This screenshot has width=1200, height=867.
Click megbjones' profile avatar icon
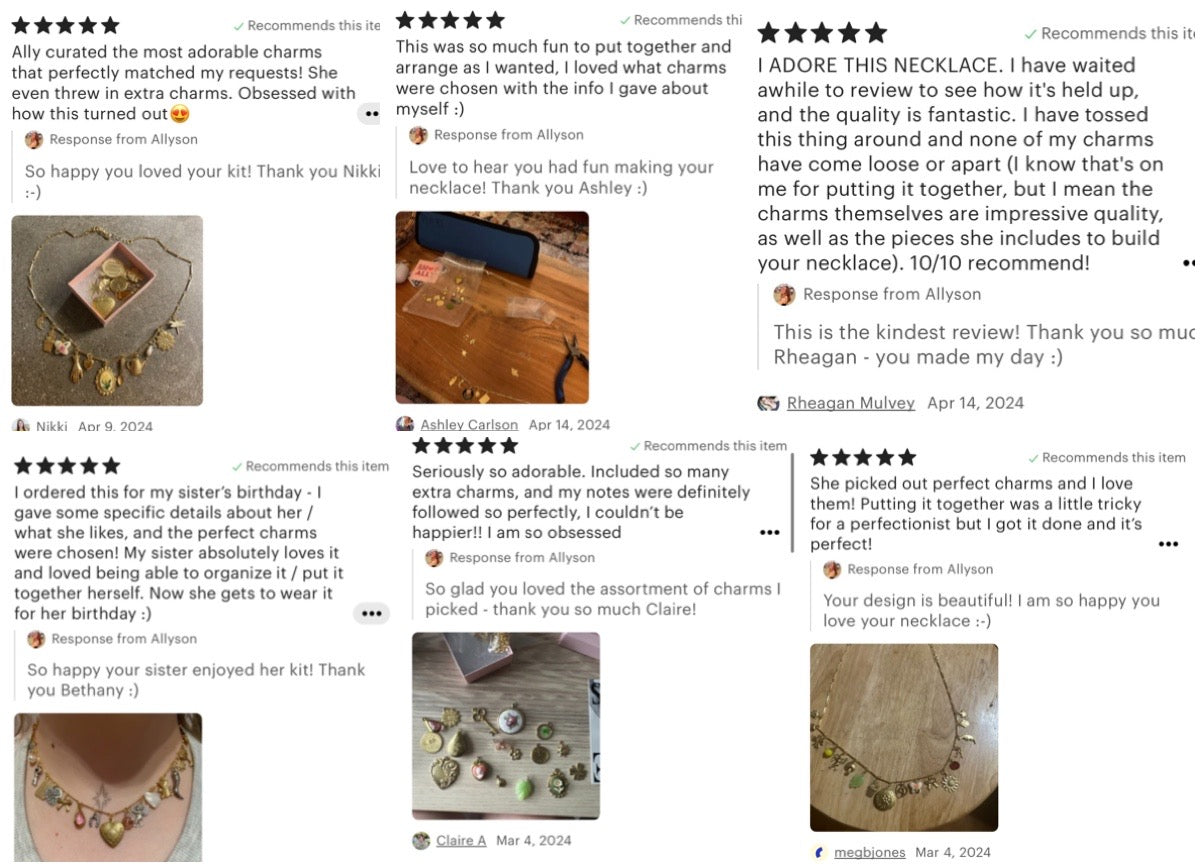click(820, 852)
